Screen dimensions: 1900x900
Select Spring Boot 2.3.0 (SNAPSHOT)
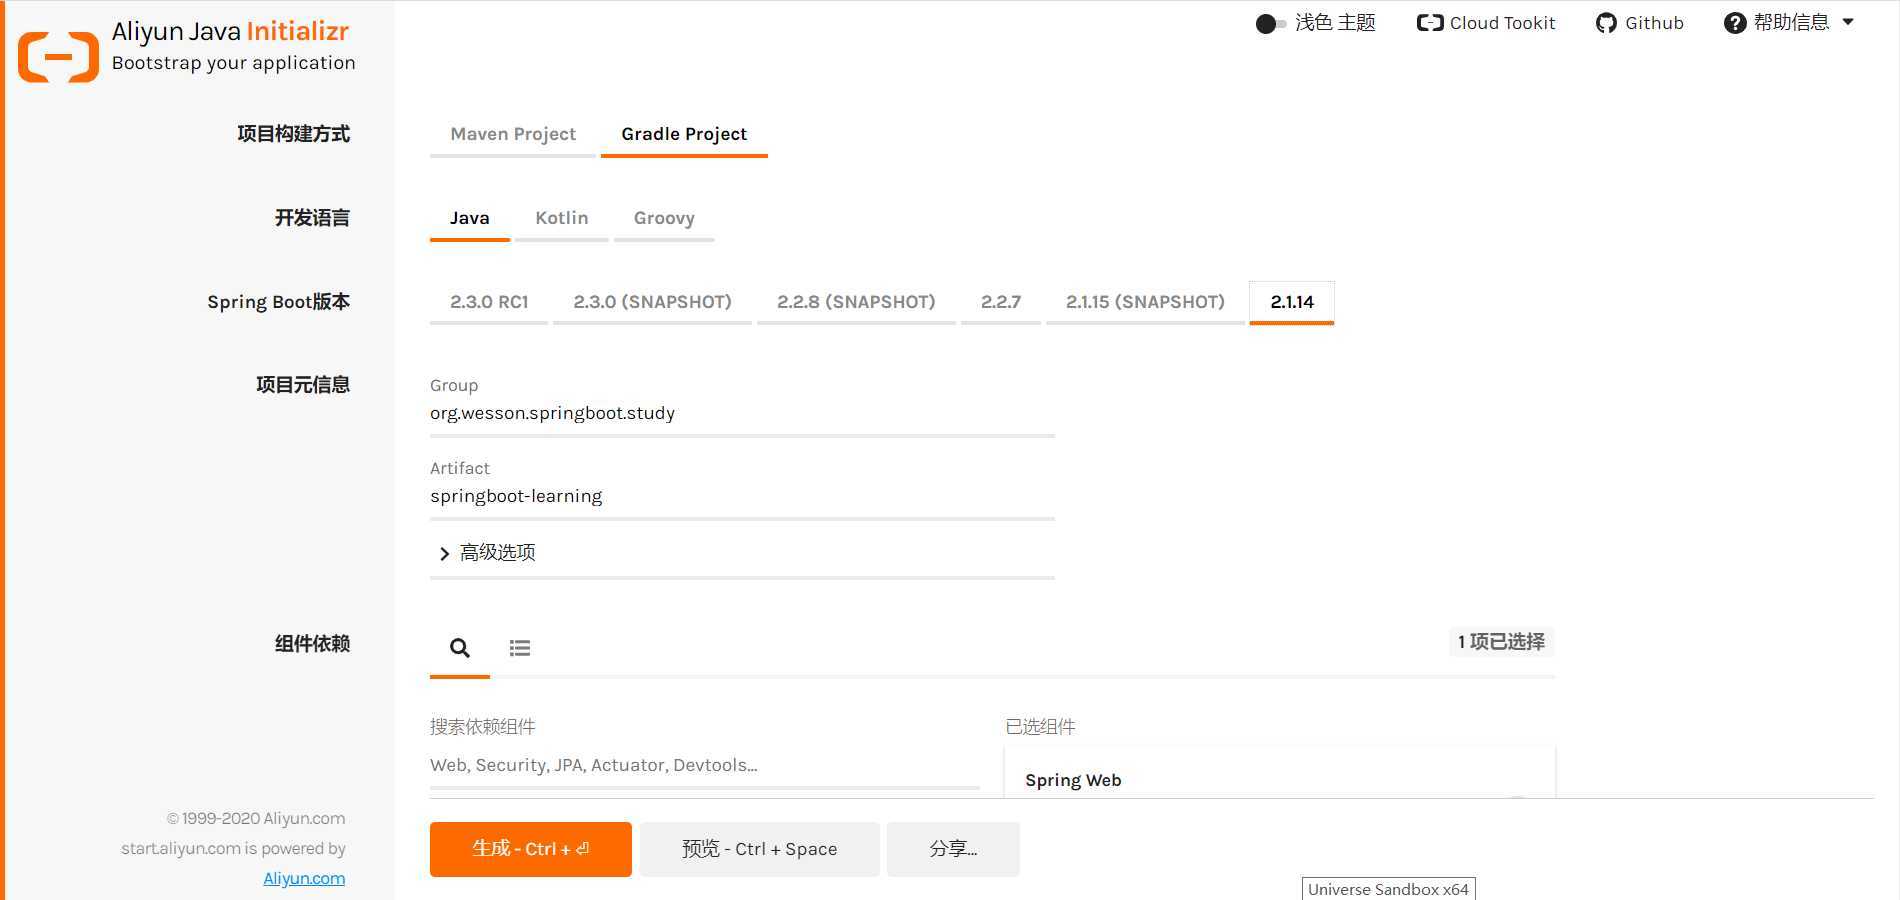652,302
